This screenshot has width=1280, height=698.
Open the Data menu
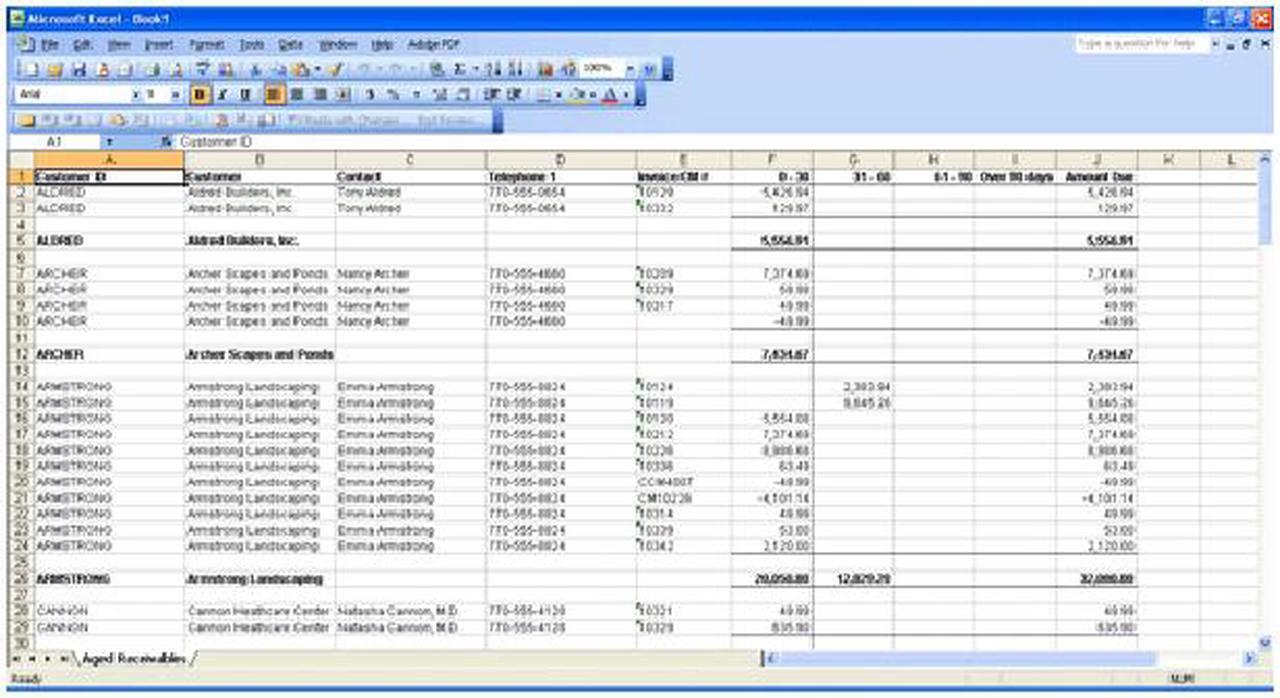click(291, 45)
